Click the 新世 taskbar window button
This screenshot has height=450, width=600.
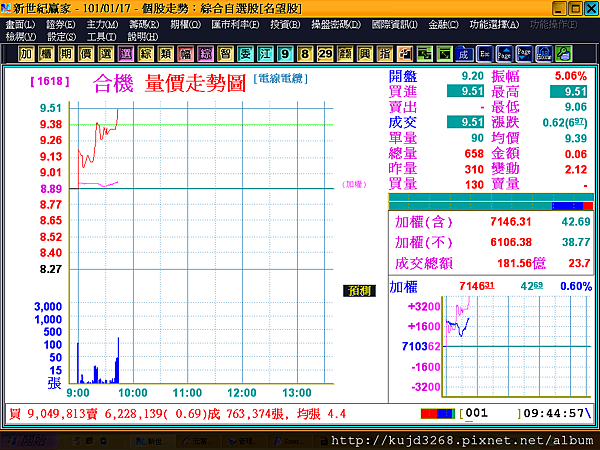click(152, 442)
